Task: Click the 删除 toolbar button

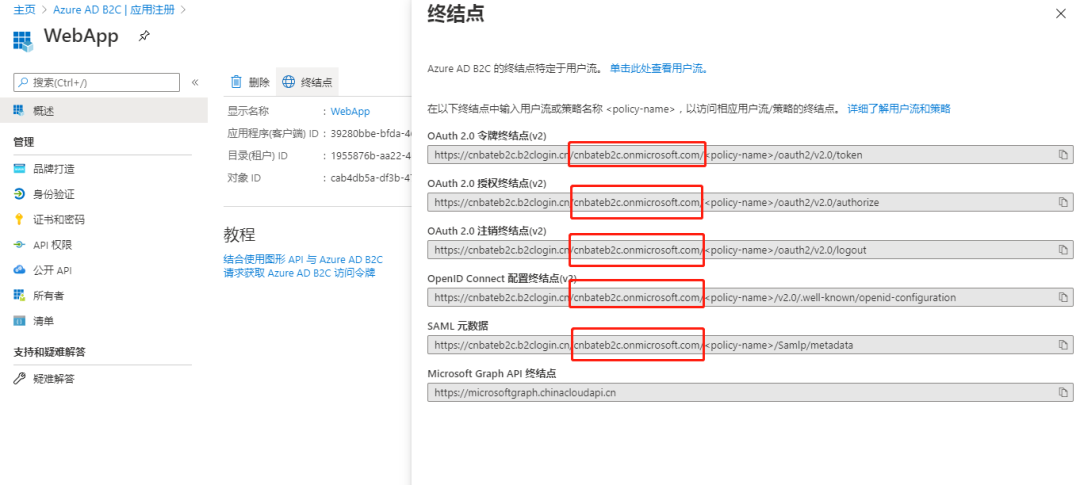Action: click(249, 82)
